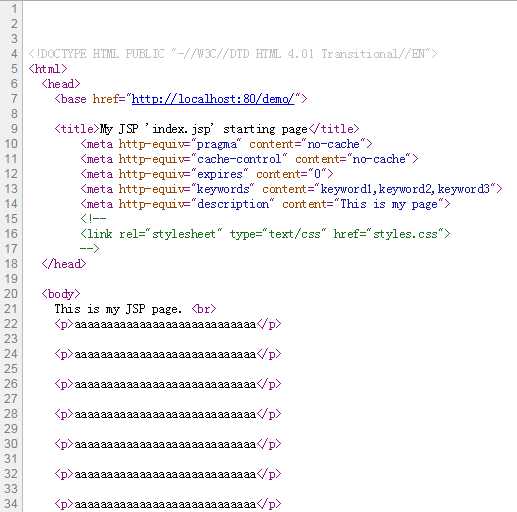Click the cache-control value on line 11
The height and width of the screenshot is (512, 517).
tap(239, 159)
